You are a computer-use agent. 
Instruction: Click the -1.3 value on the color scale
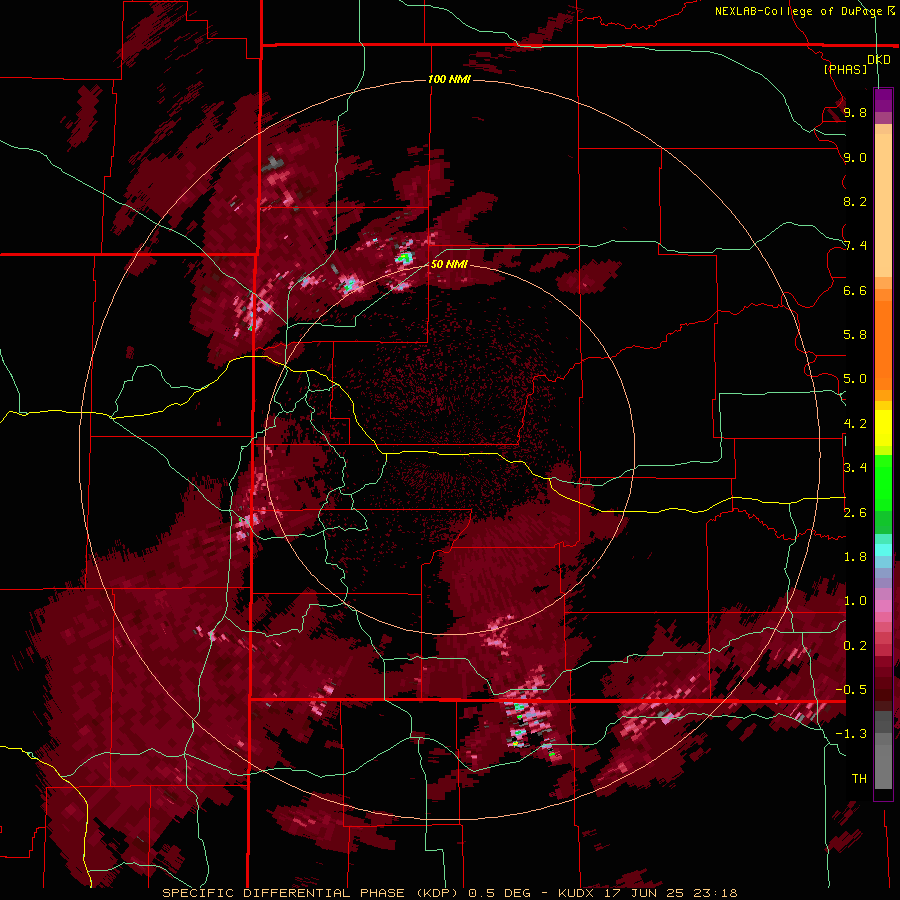point(851,734)
